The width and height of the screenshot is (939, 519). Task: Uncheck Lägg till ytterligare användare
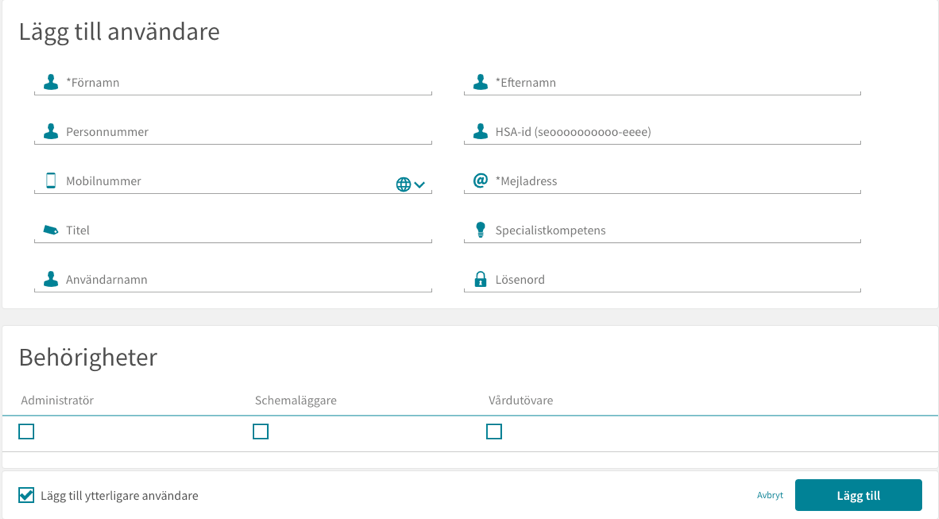click(26, 495)
